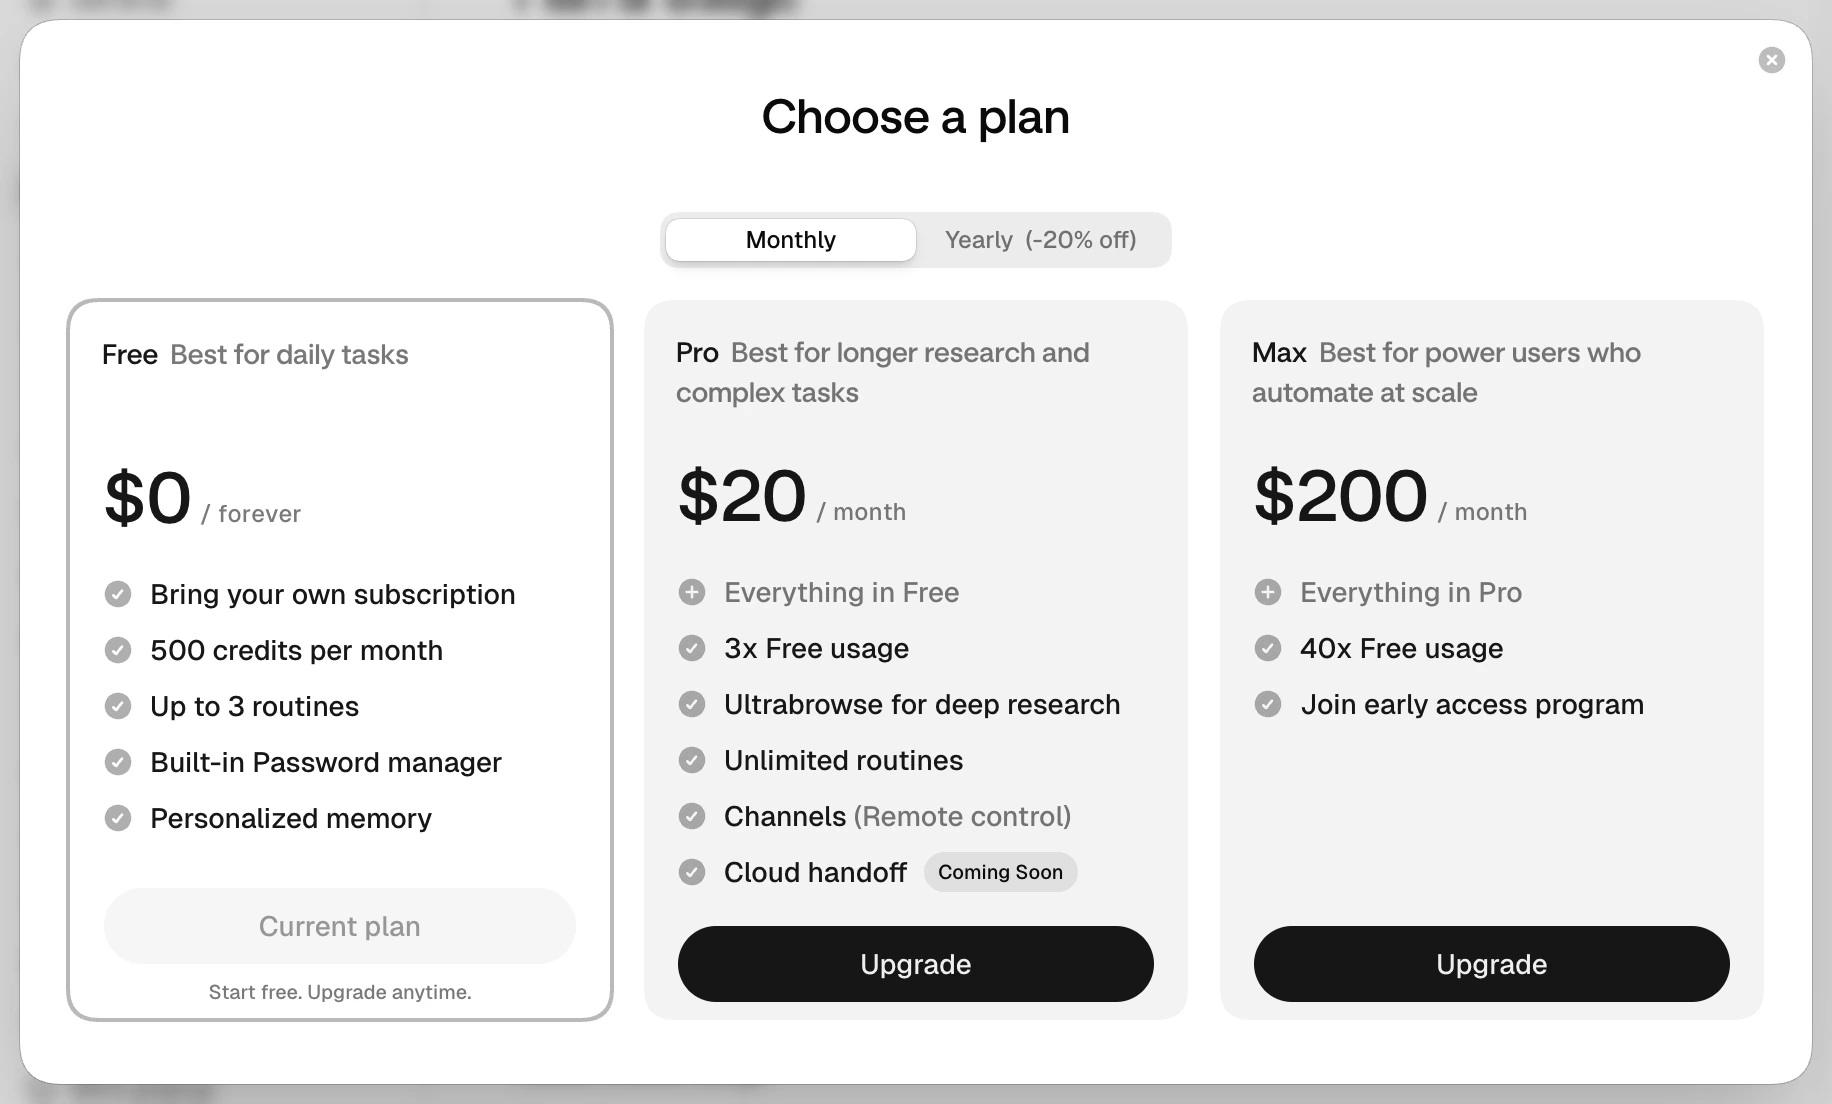This screenshot has height=1104, width=1832.
Task: Click the $200 / month Max price
Action: (1390, 497)
